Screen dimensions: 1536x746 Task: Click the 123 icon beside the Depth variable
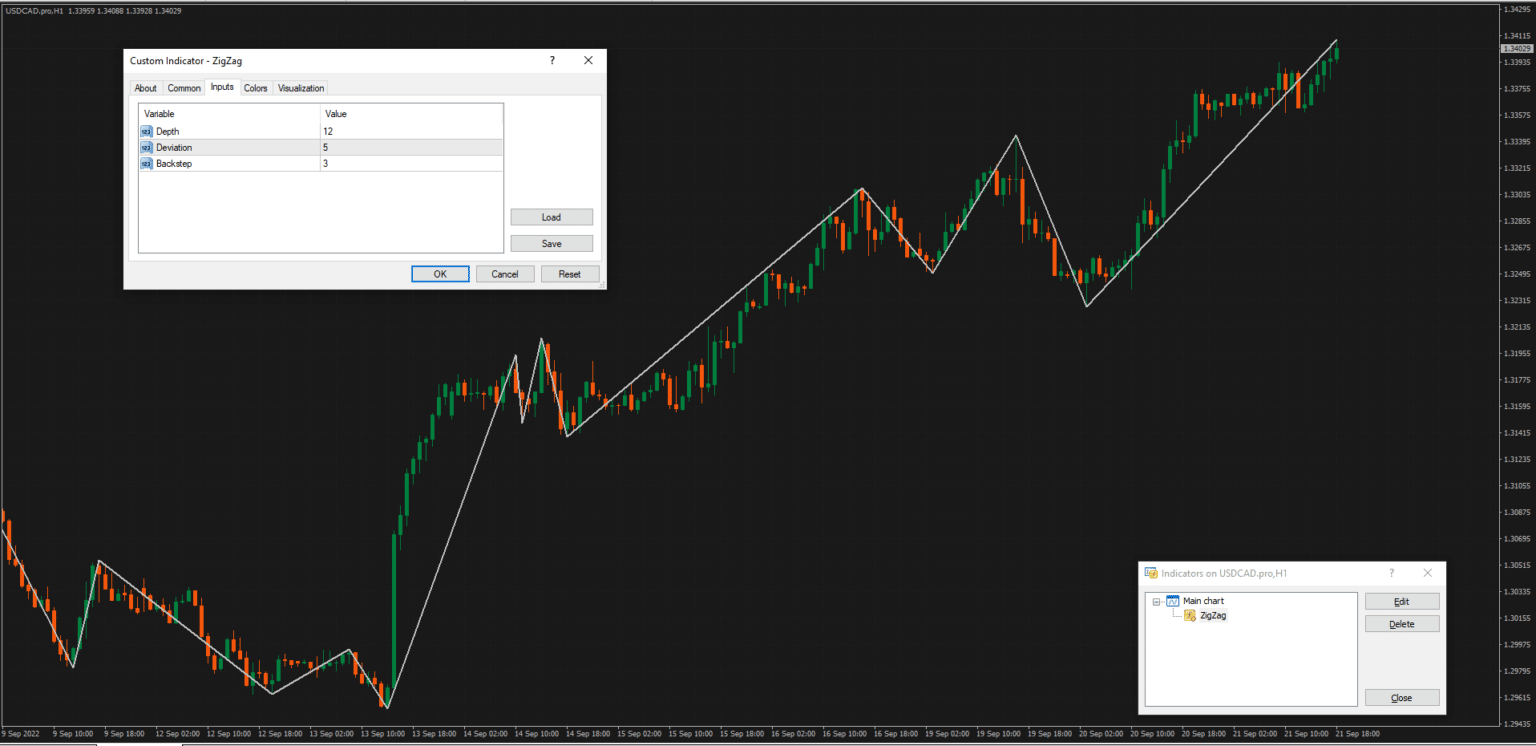(x=145, y=130)
